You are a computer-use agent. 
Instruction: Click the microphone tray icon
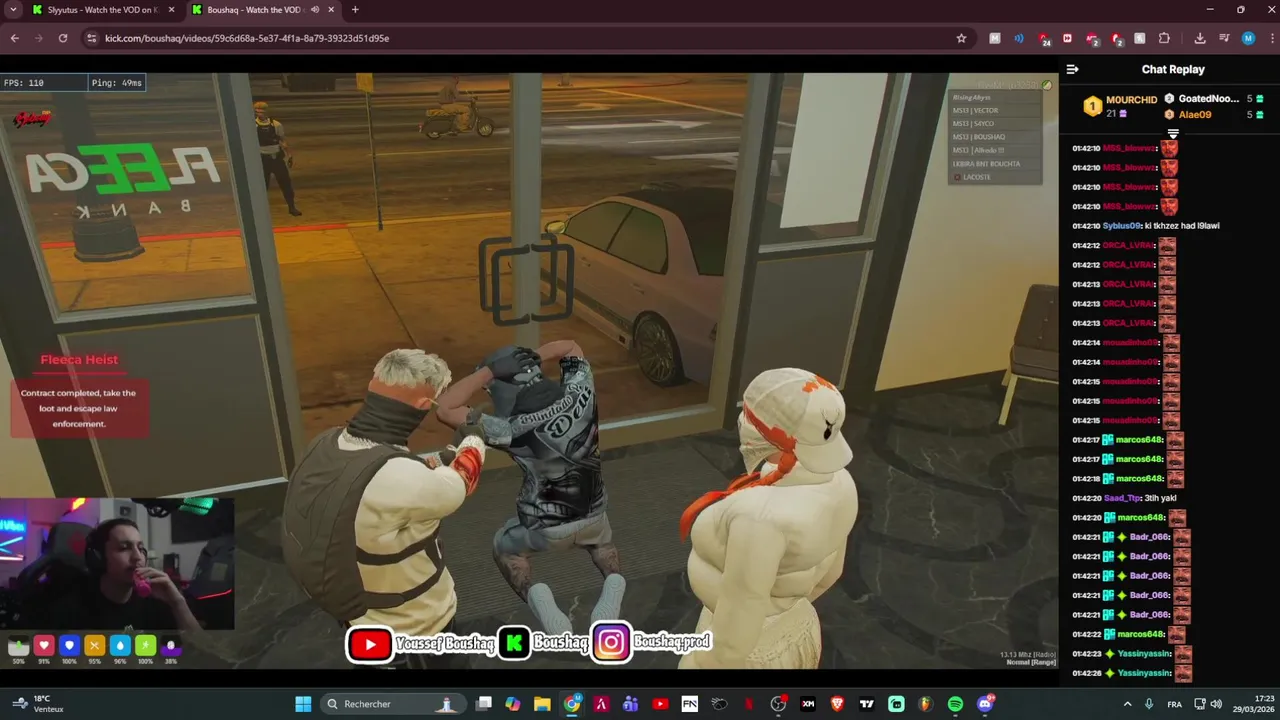(1149, 704)
